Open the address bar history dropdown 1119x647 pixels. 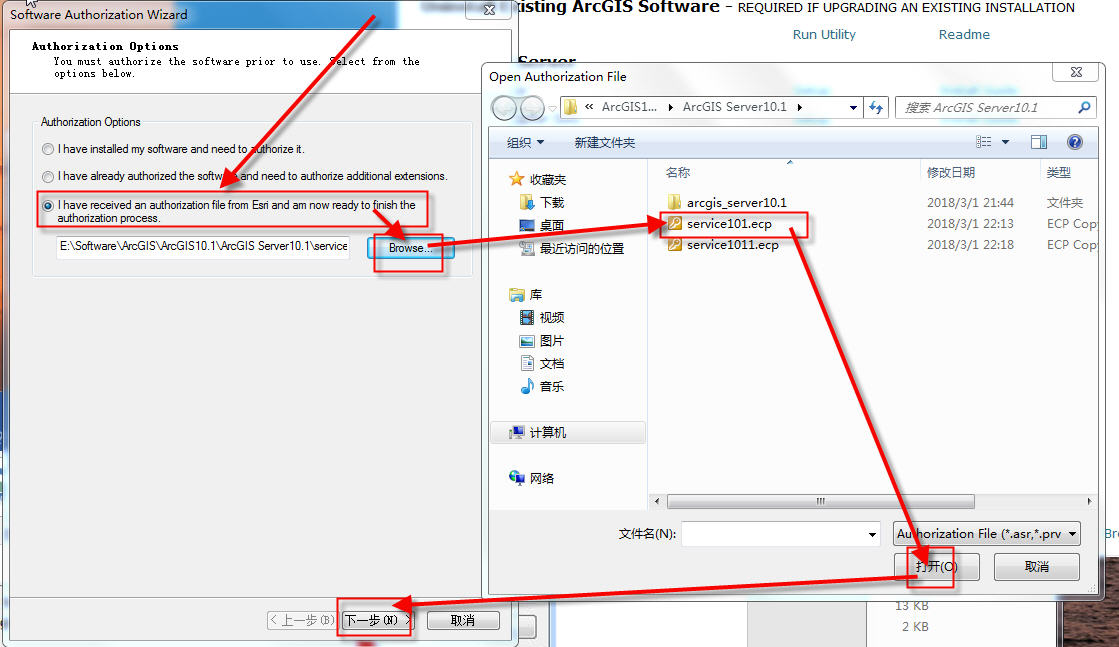853,108
